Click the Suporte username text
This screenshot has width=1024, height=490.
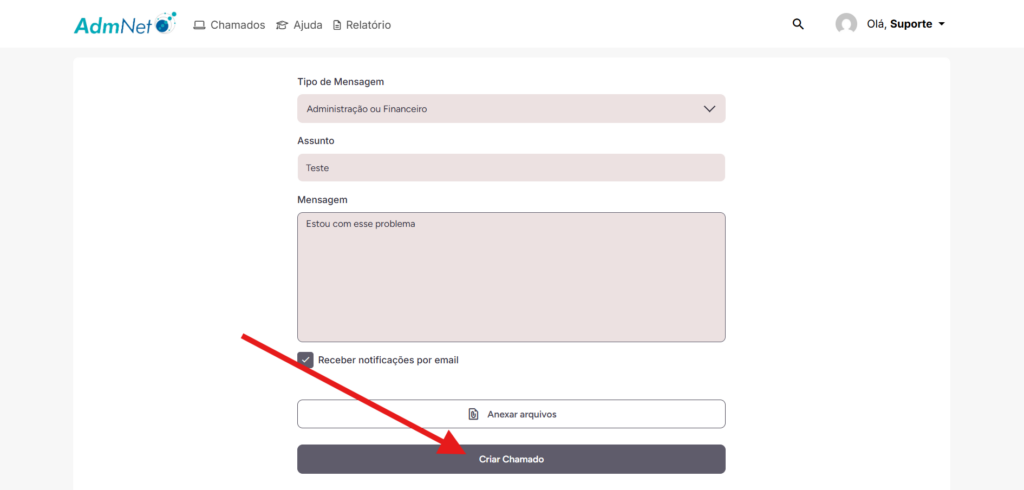910,24
